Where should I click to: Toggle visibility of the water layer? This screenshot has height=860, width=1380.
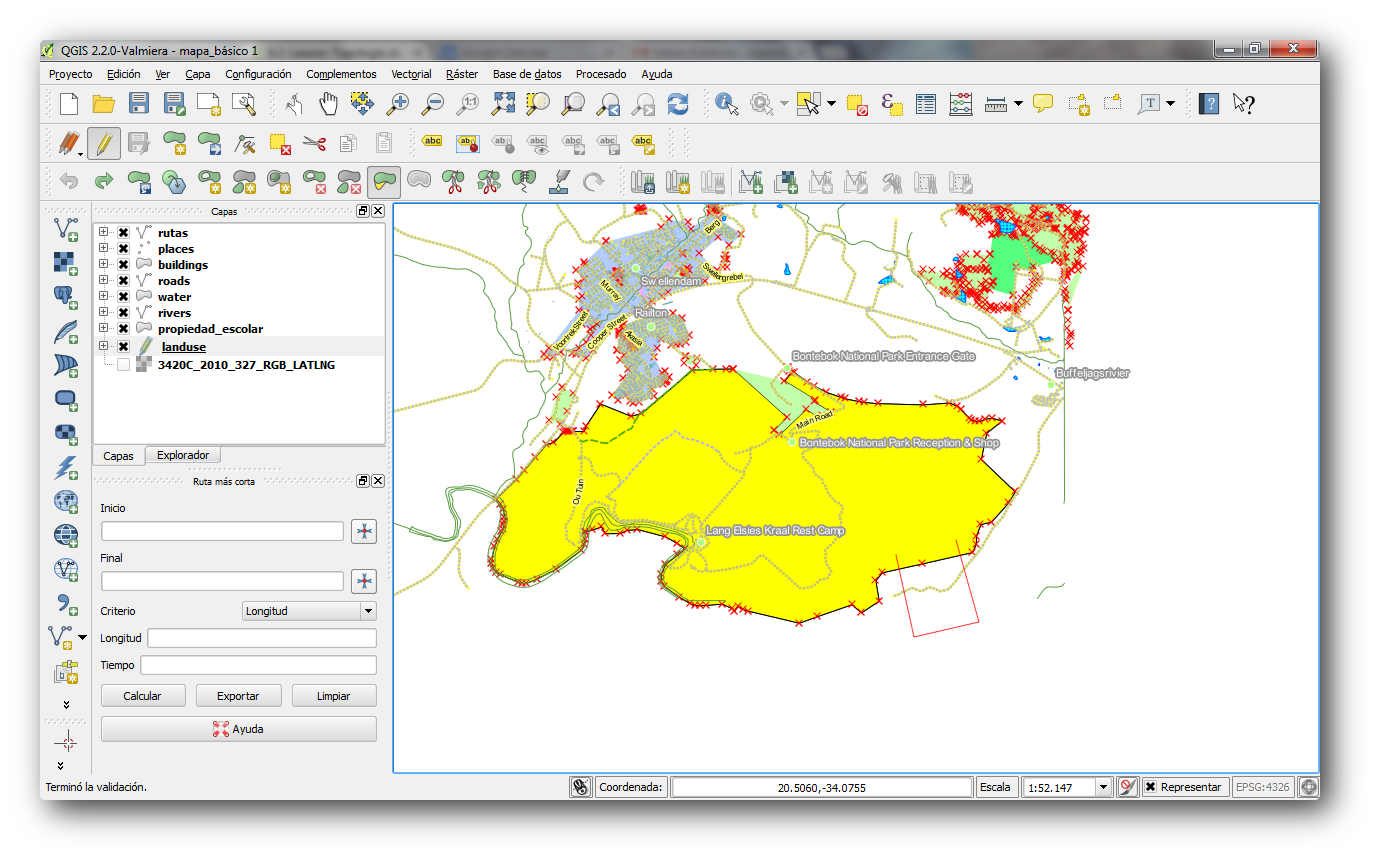[123, 297]
